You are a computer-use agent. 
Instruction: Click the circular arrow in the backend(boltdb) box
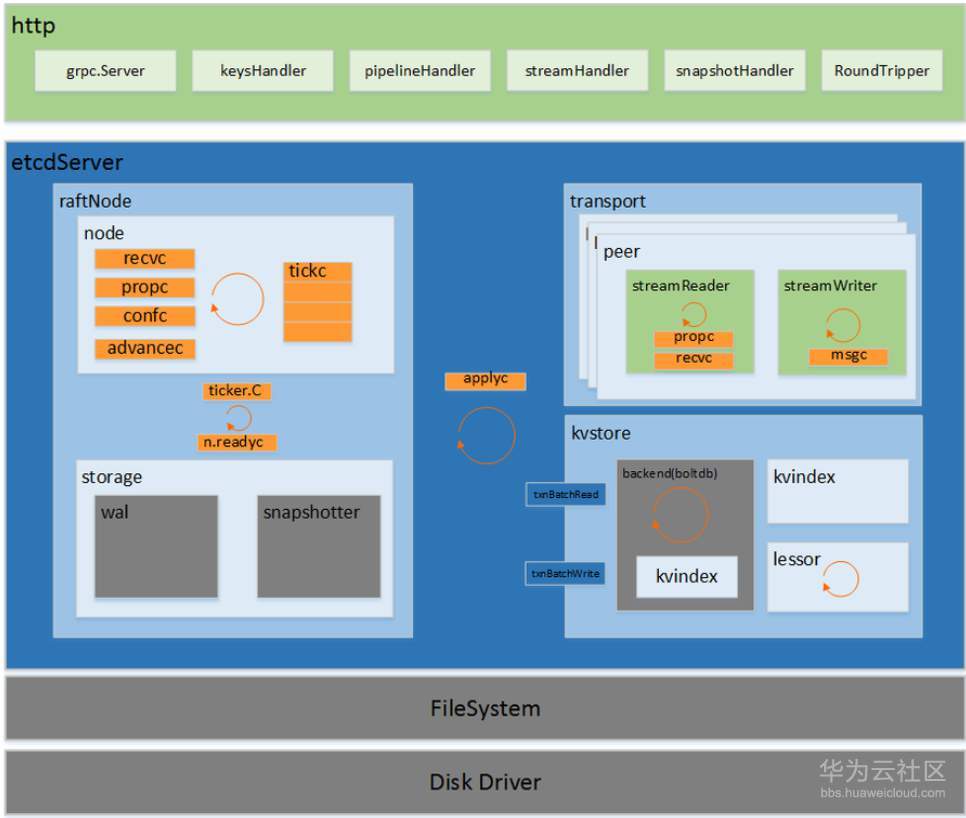pyautogui.click(x=681, y=515)
